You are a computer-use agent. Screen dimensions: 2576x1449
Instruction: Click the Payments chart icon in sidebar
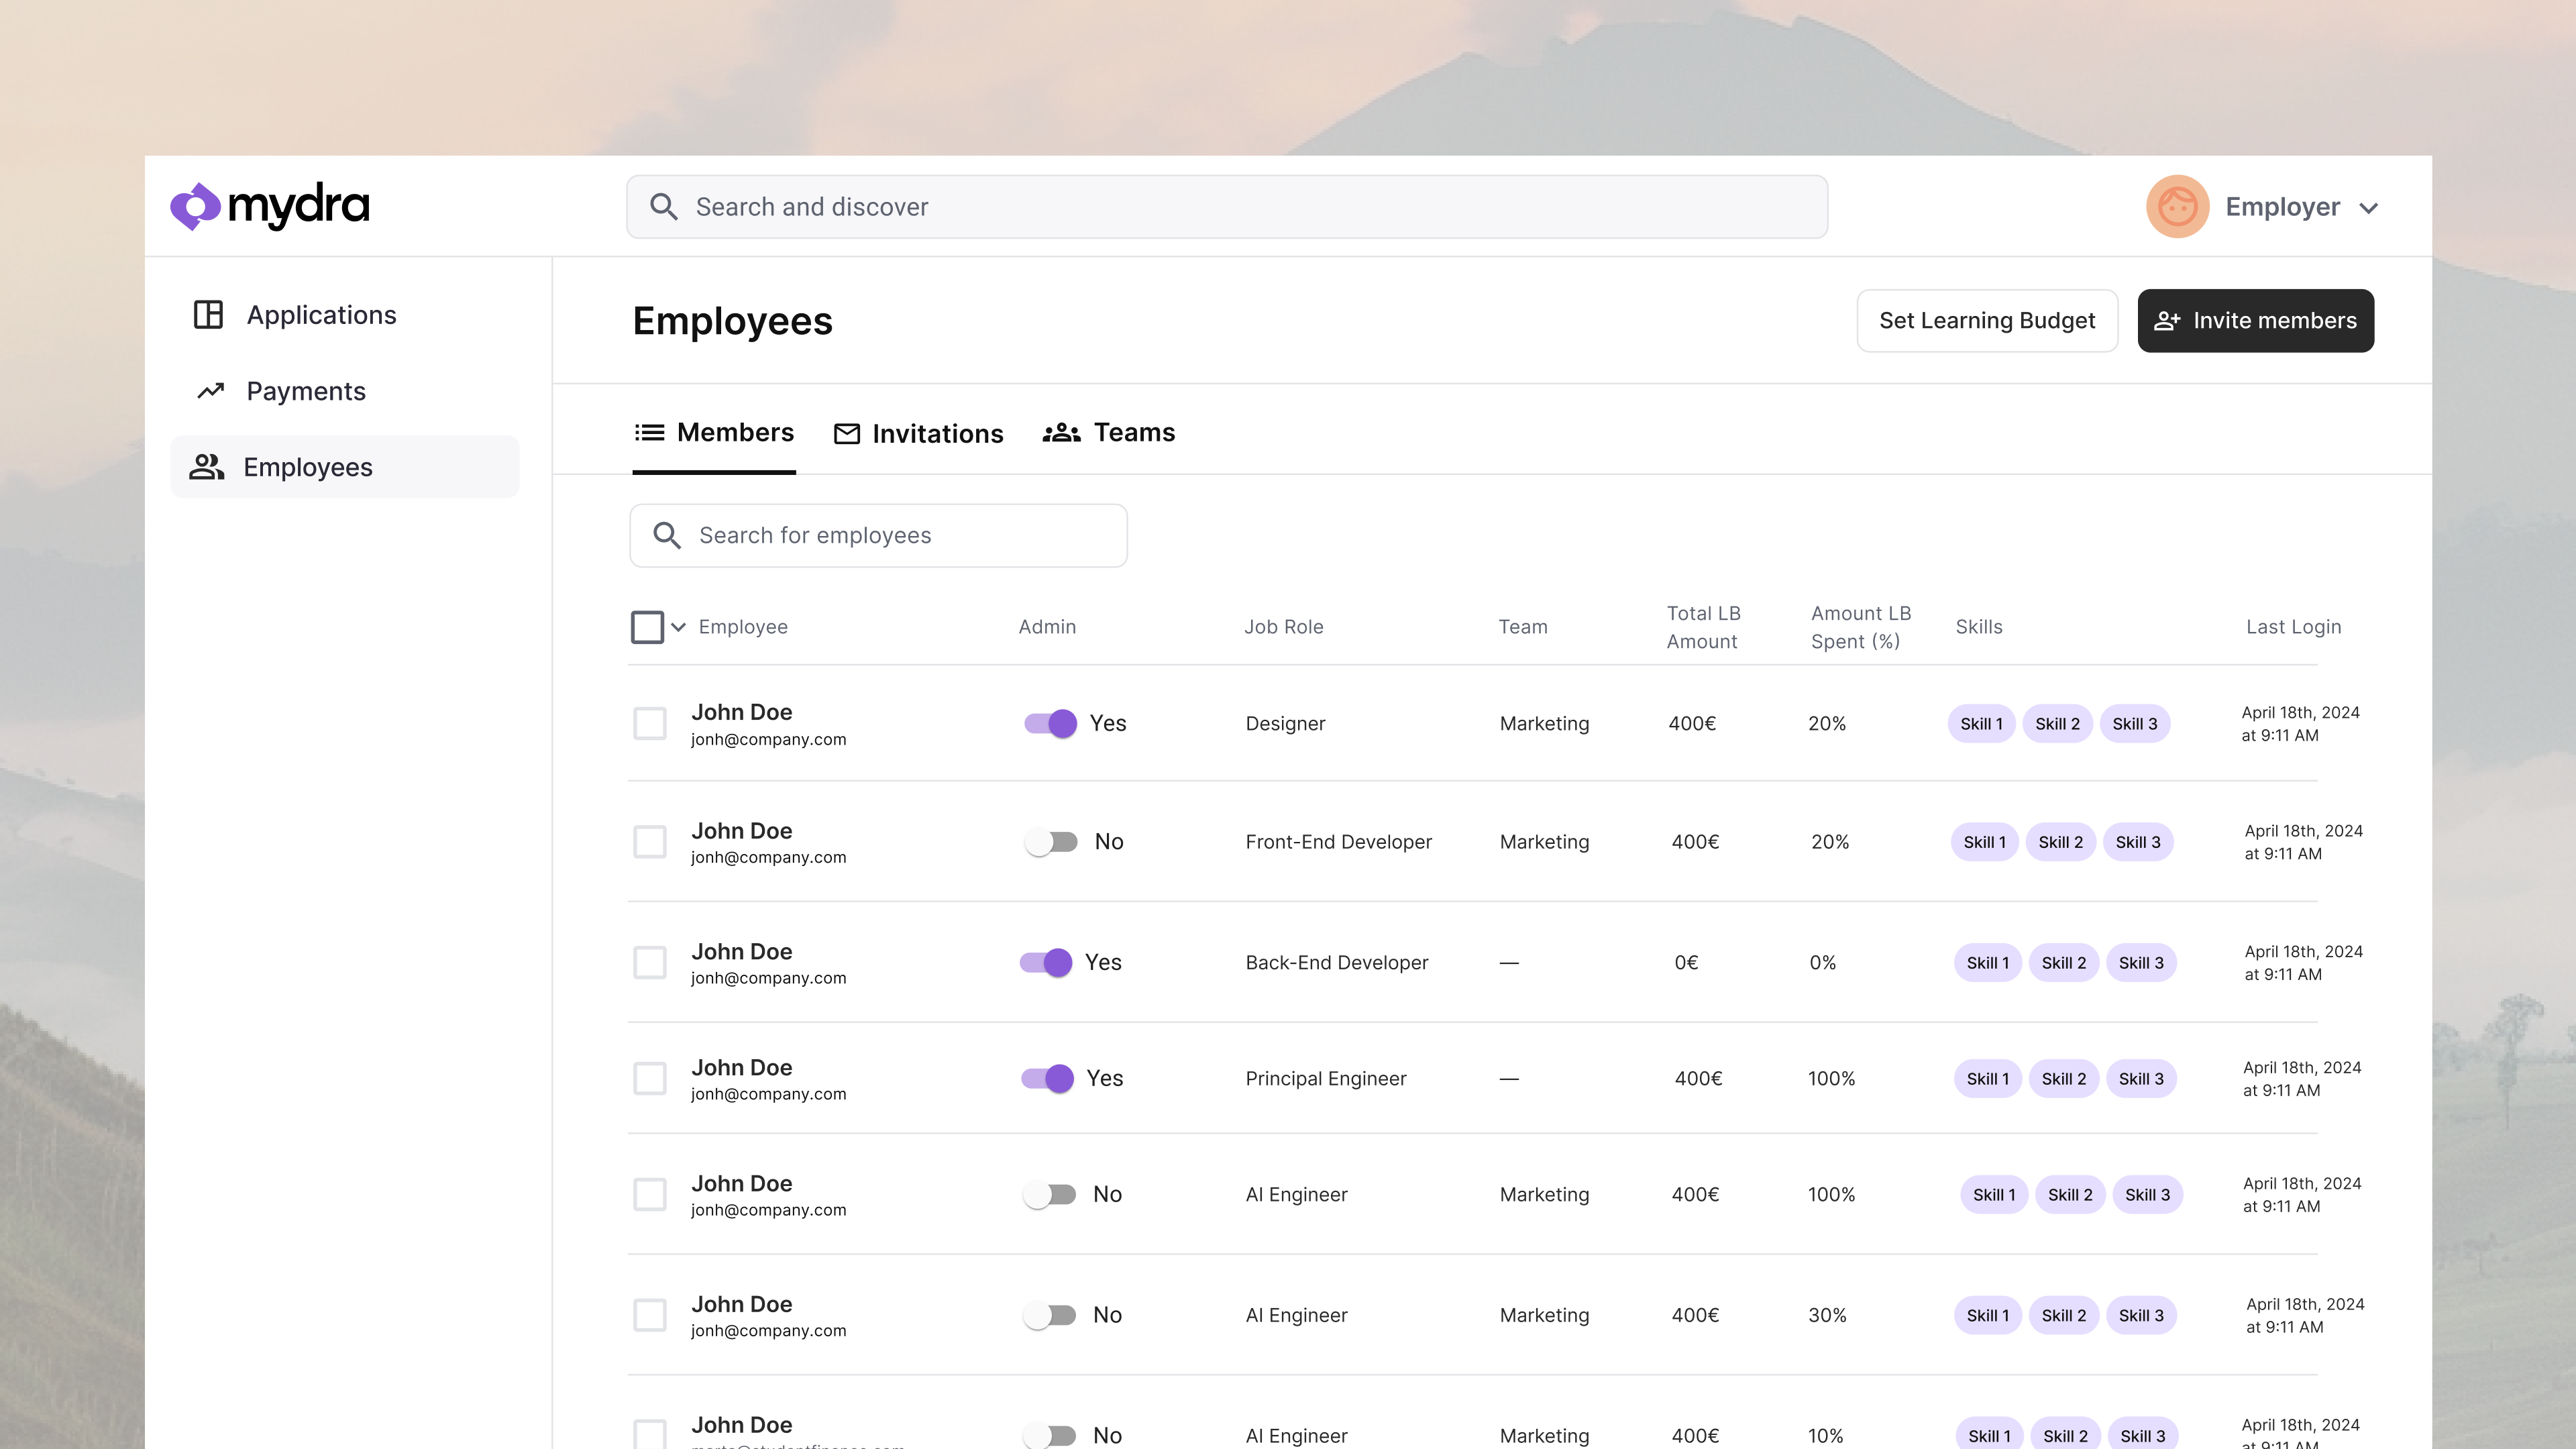tap(210, 390)
